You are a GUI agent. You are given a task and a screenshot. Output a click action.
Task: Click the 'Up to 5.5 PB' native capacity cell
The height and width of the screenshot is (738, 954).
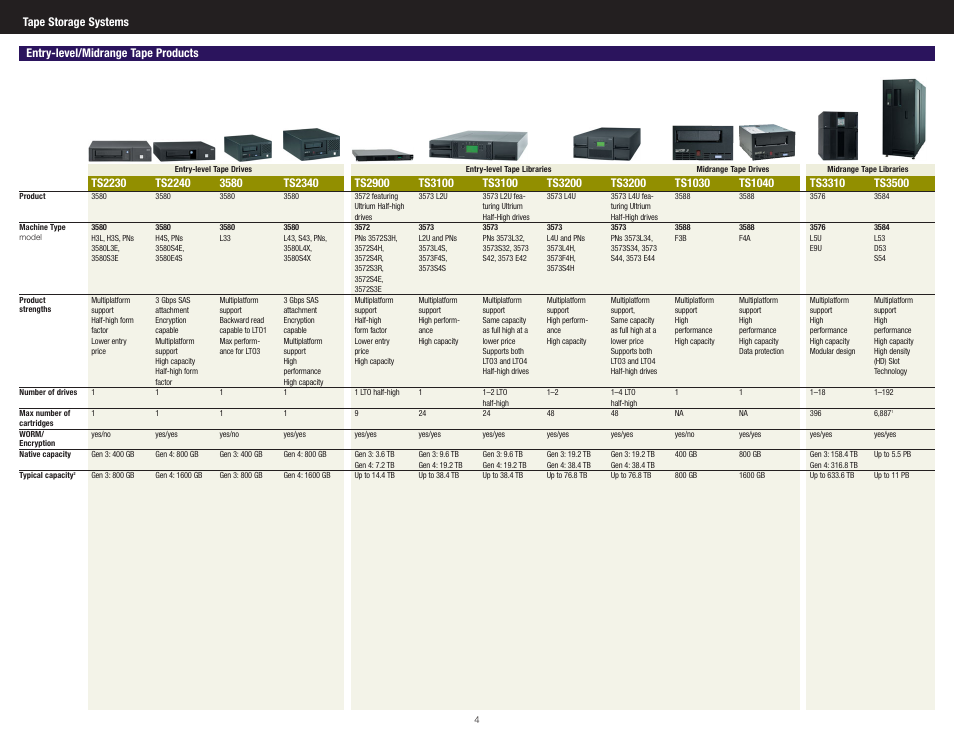893,454
